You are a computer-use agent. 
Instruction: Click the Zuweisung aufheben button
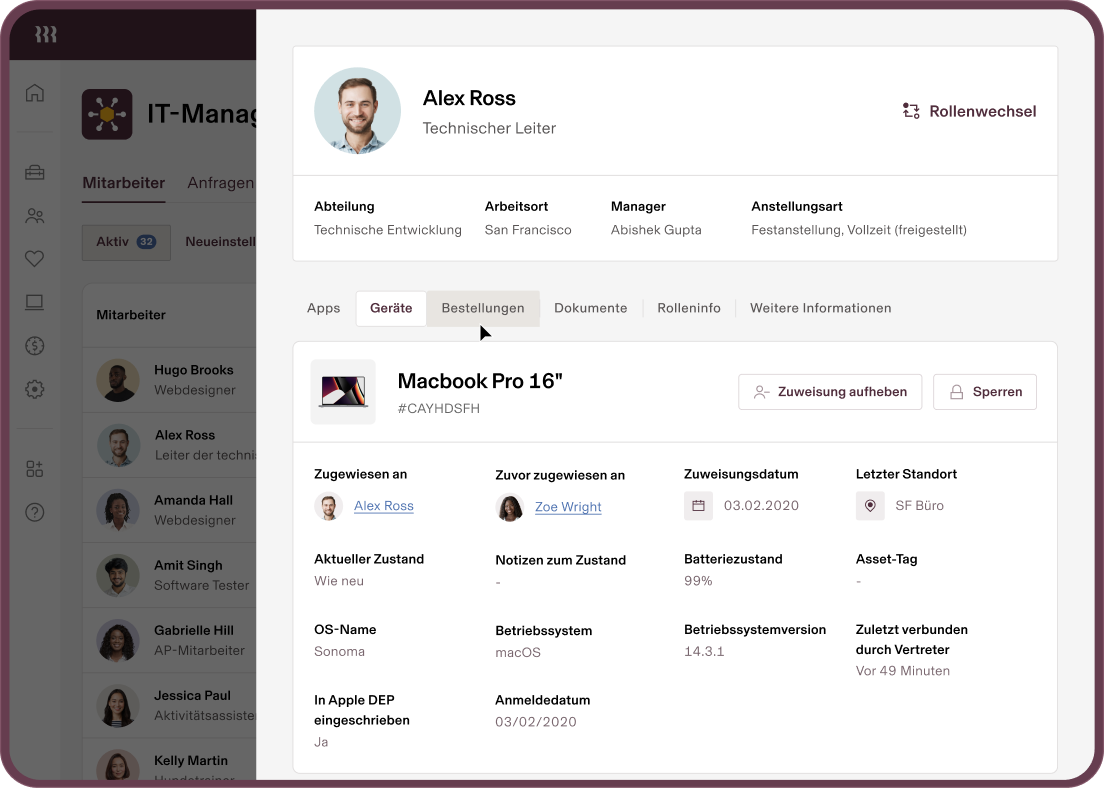click(830, 392)
